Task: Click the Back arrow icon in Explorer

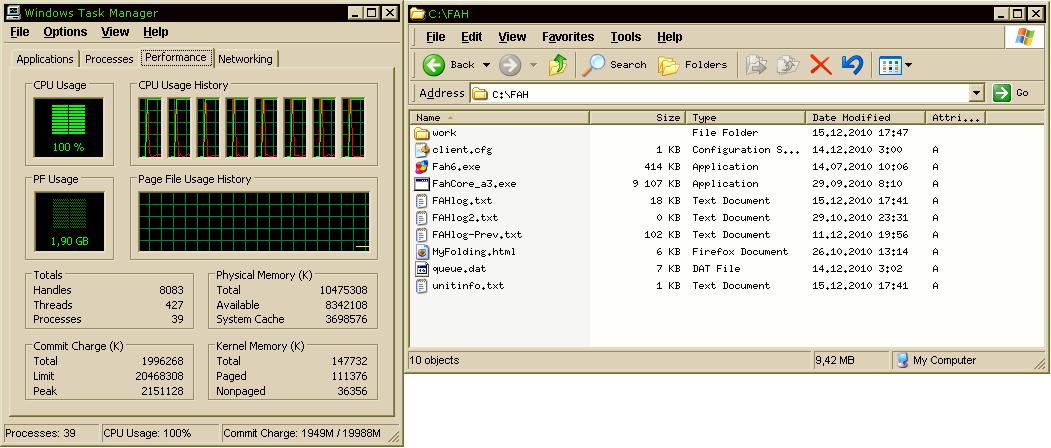Action: 434,65
